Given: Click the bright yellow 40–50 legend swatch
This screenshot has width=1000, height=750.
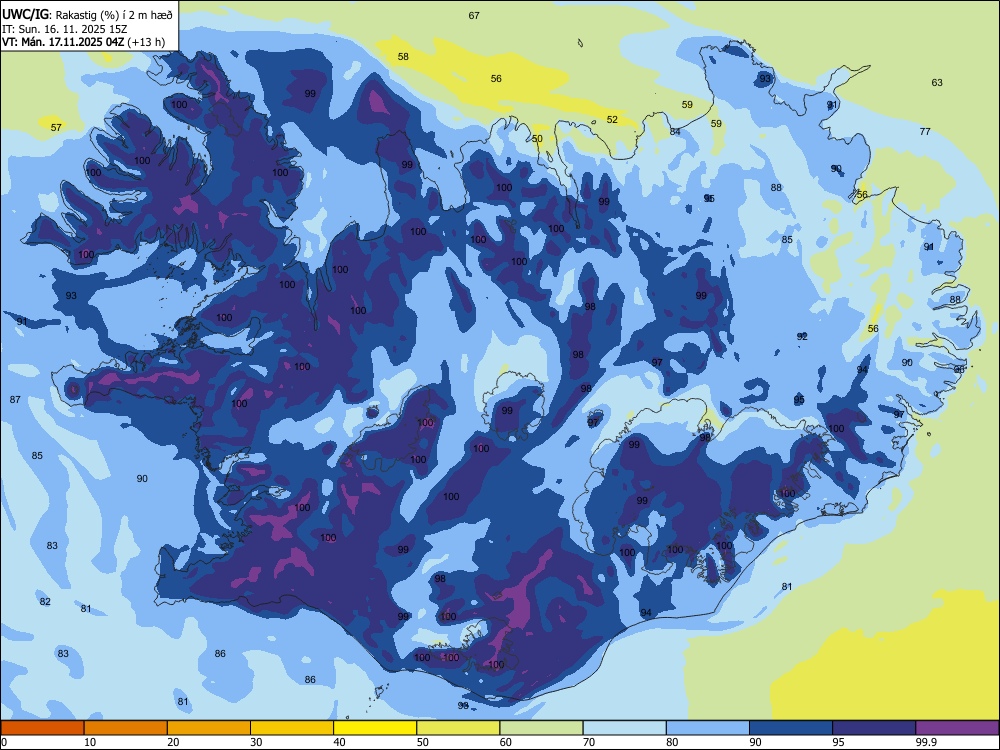Looking at the screenshot, I should click(375, 728).
